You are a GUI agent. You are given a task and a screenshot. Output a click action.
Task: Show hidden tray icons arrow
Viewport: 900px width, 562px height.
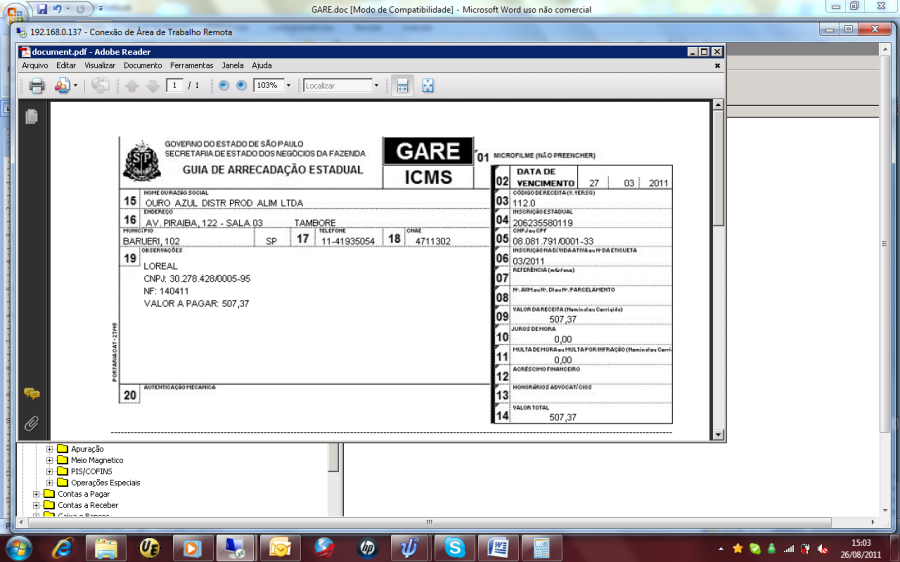[x=720, y=549]
